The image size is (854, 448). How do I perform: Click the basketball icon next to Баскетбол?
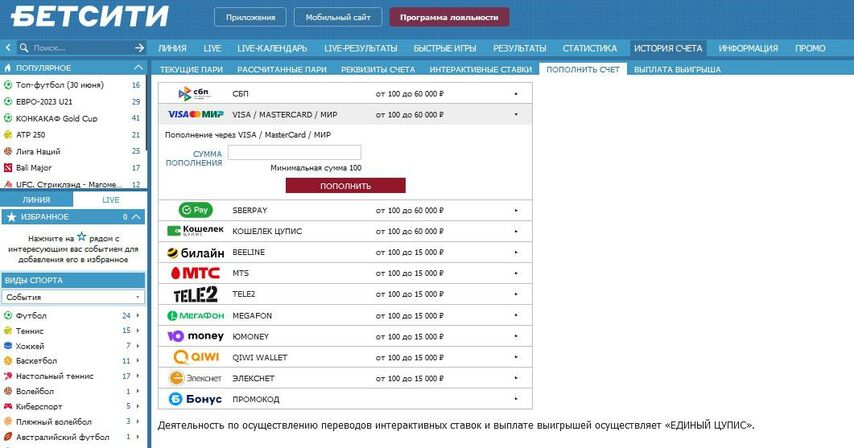click(8, 360)
